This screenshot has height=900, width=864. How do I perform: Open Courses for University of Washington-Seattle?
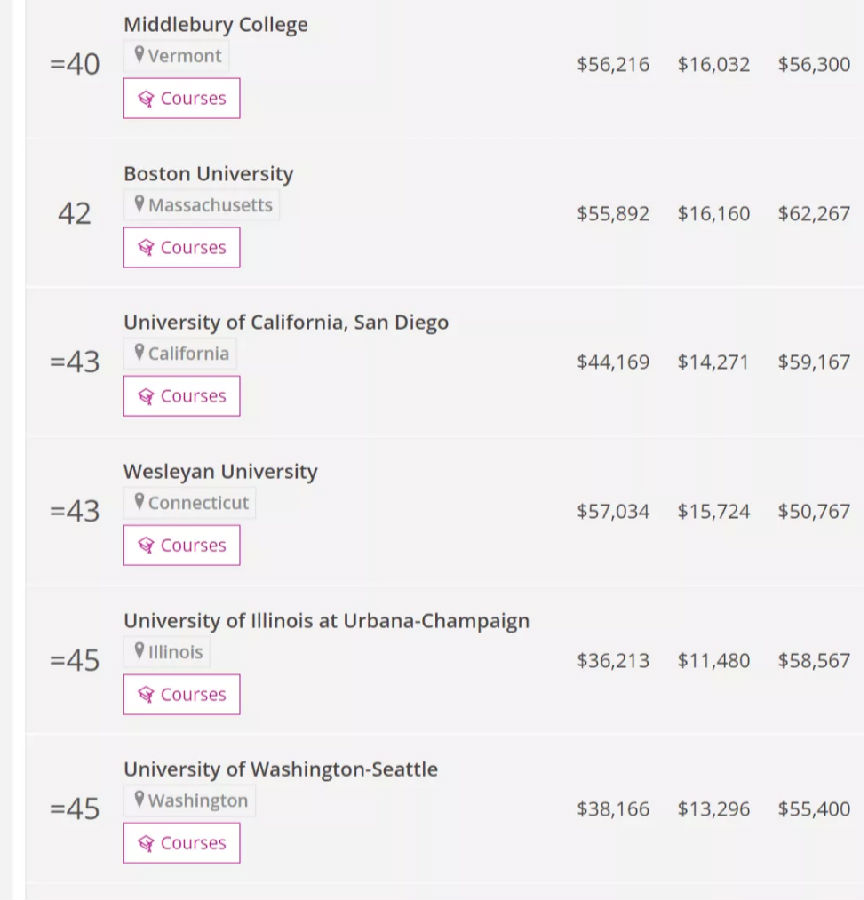[x=182, y=844]
